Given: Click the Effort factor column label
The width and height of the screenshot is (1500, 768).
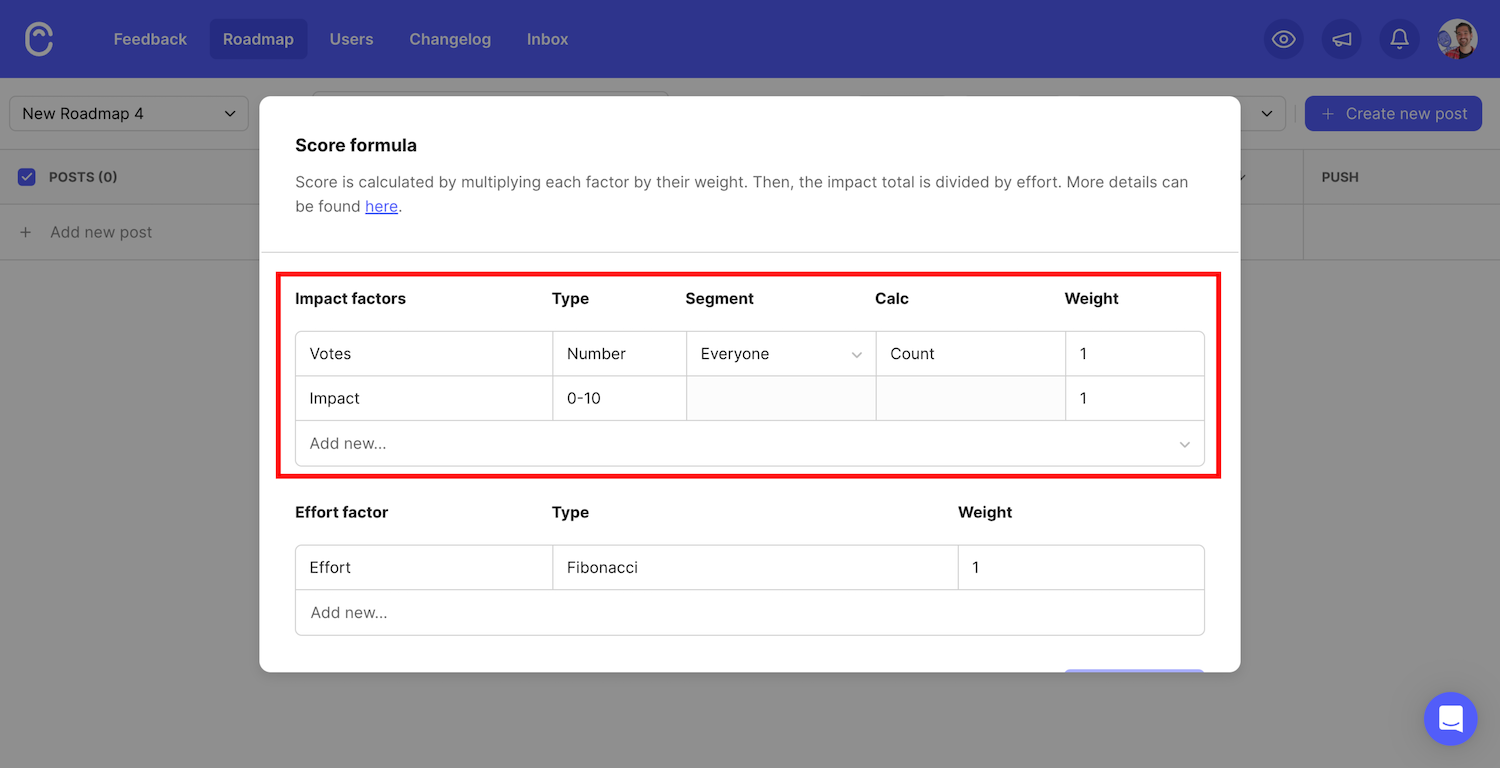Looking at the screenshot, I should pos(342,512).
